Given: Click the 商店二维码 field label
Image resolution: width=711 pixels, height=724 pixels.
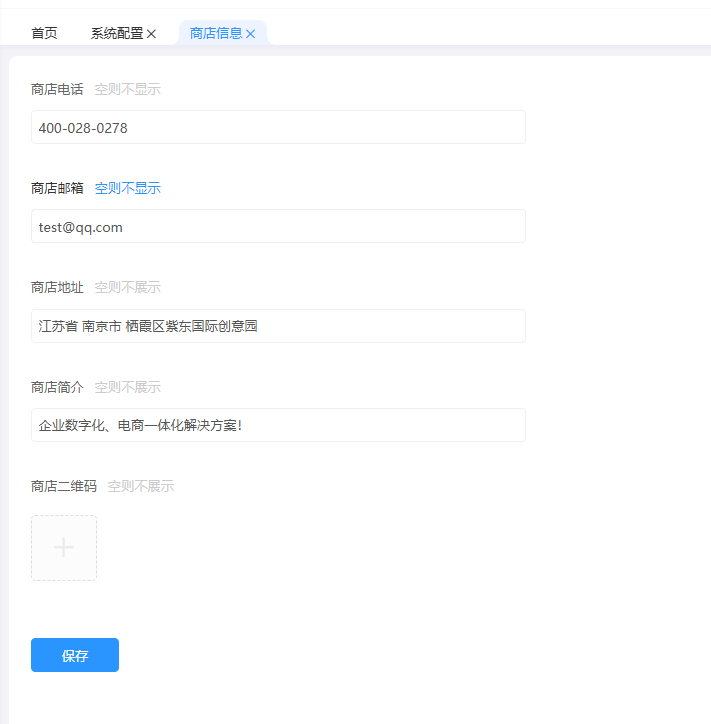Looking at the screenshot, I should (64, 486).
